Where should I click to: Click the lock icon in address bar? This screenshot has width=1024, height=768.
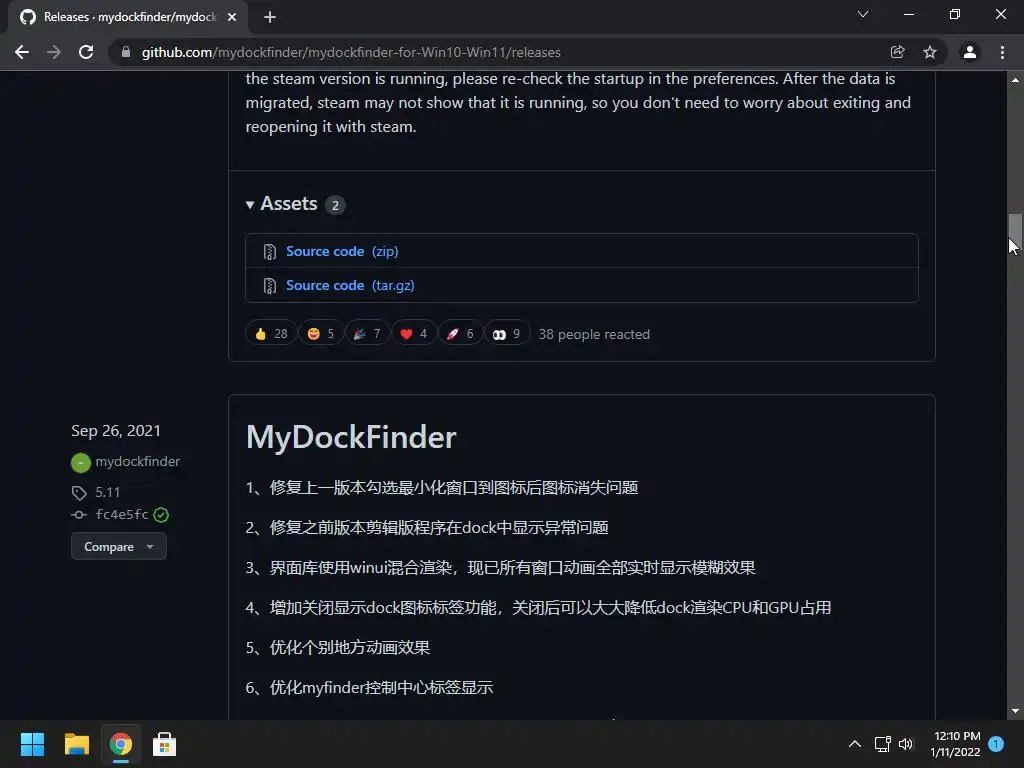tap(126, 52)
